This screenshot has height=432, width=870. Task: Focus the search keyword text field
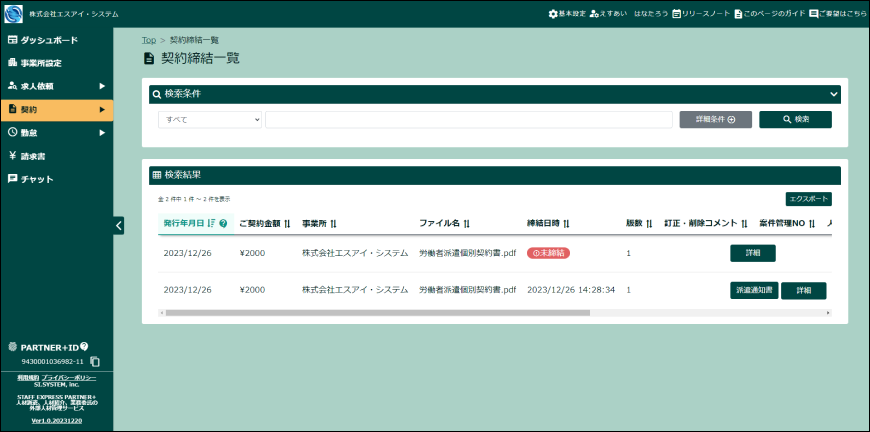click(469, 120)
